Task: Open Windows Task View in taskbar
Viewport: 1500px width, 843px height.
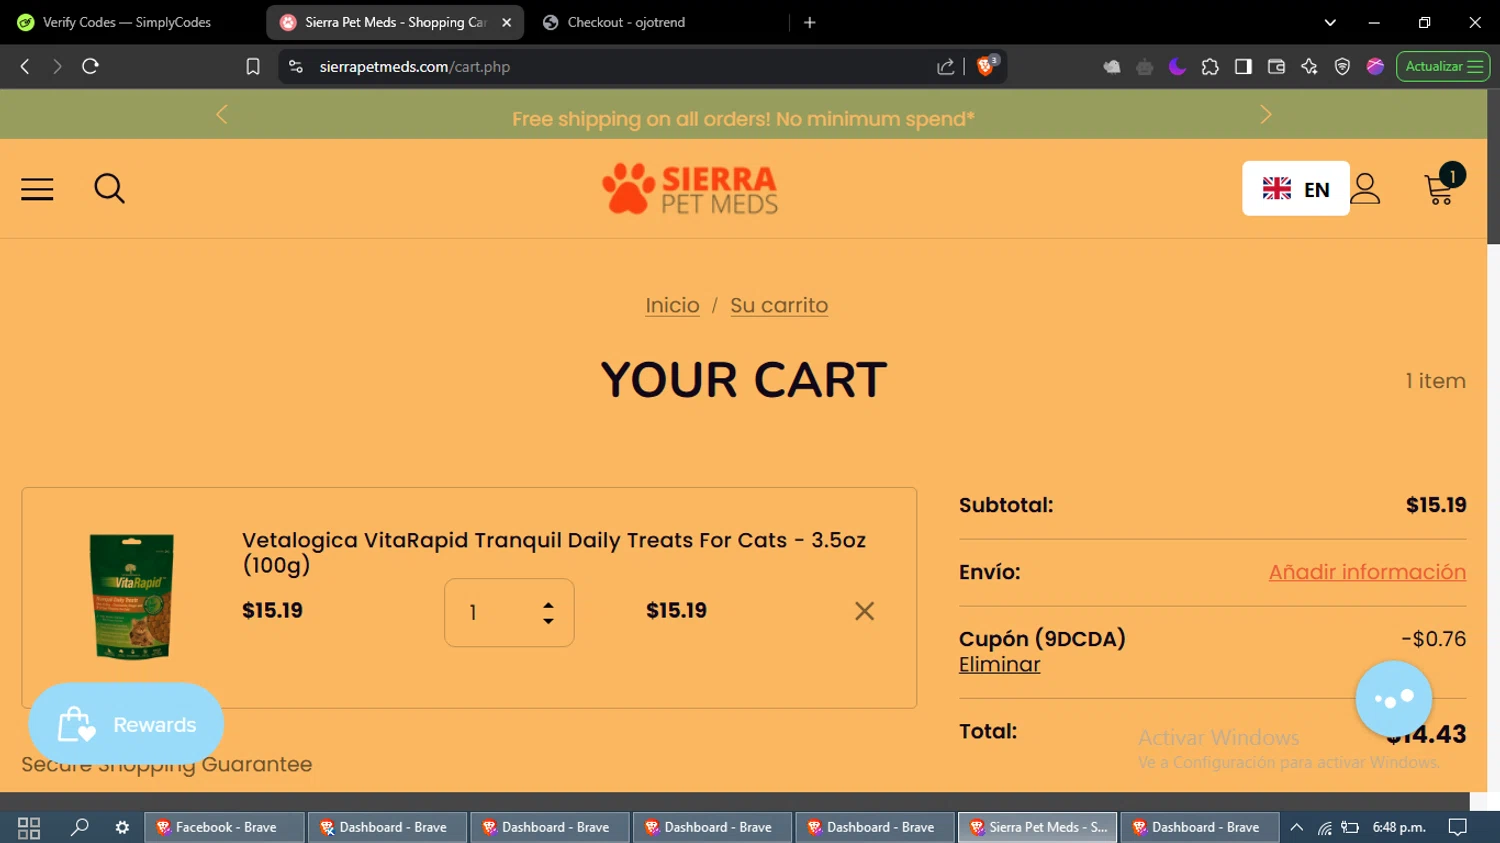Action: click(29, 827)
